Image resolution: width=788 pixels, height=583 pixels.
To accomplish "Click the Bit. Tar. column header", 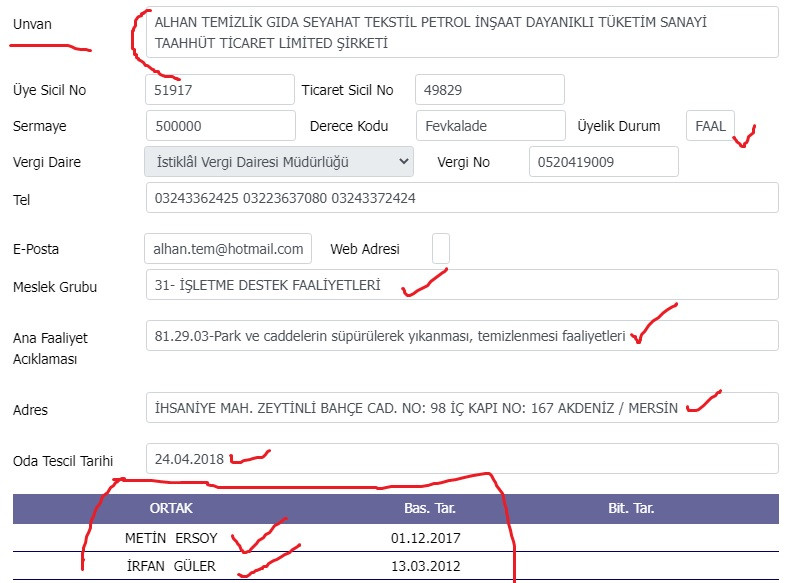I will pyautogui.click(x=631, y=508).
